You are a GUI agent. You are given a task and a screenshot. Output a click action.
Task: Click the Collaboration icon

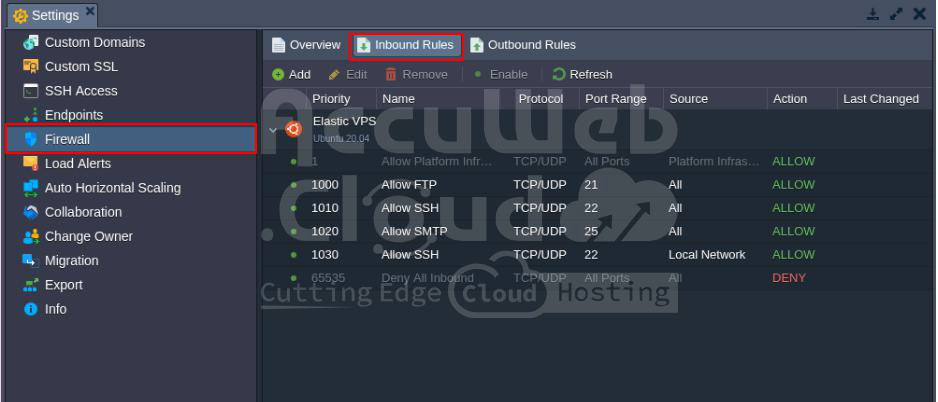30,212
